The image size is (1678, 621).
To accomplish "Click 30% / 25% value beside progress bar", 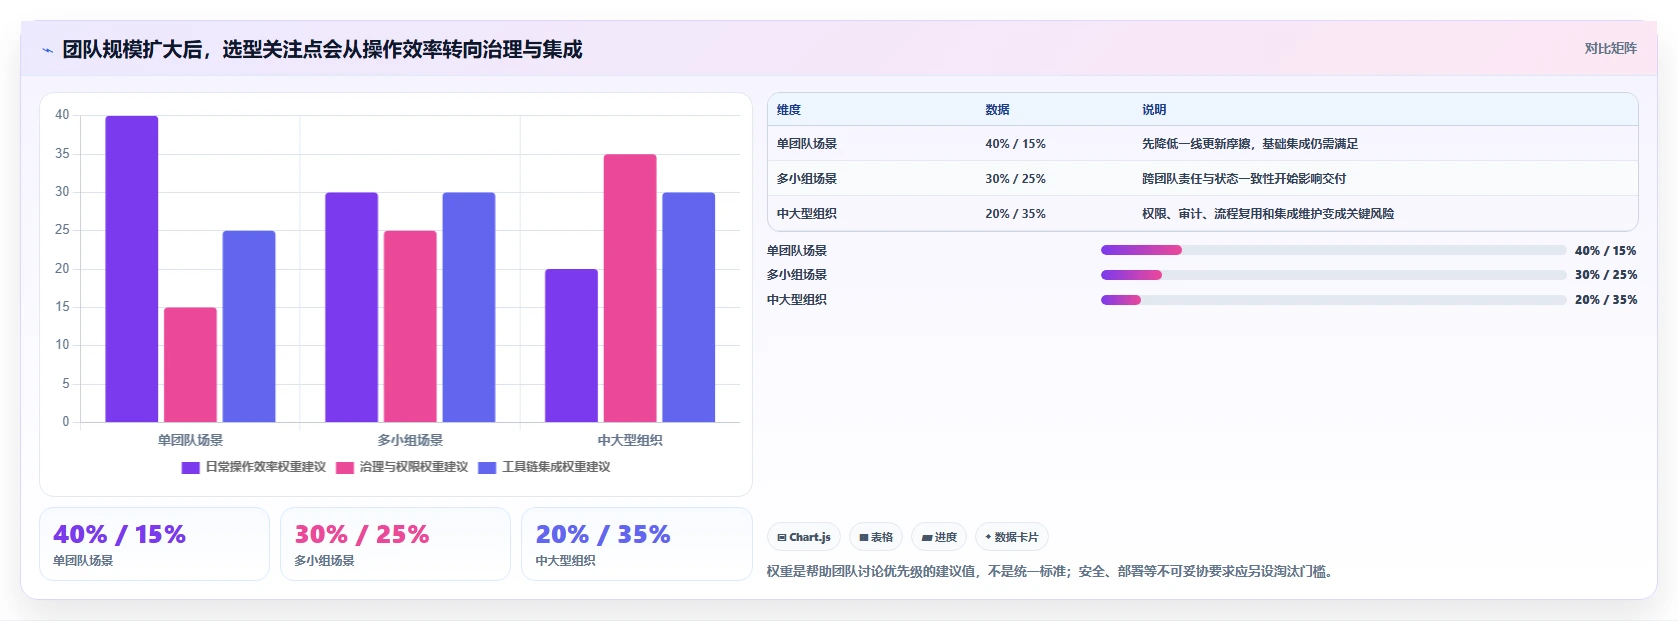I will [1606, 275].
